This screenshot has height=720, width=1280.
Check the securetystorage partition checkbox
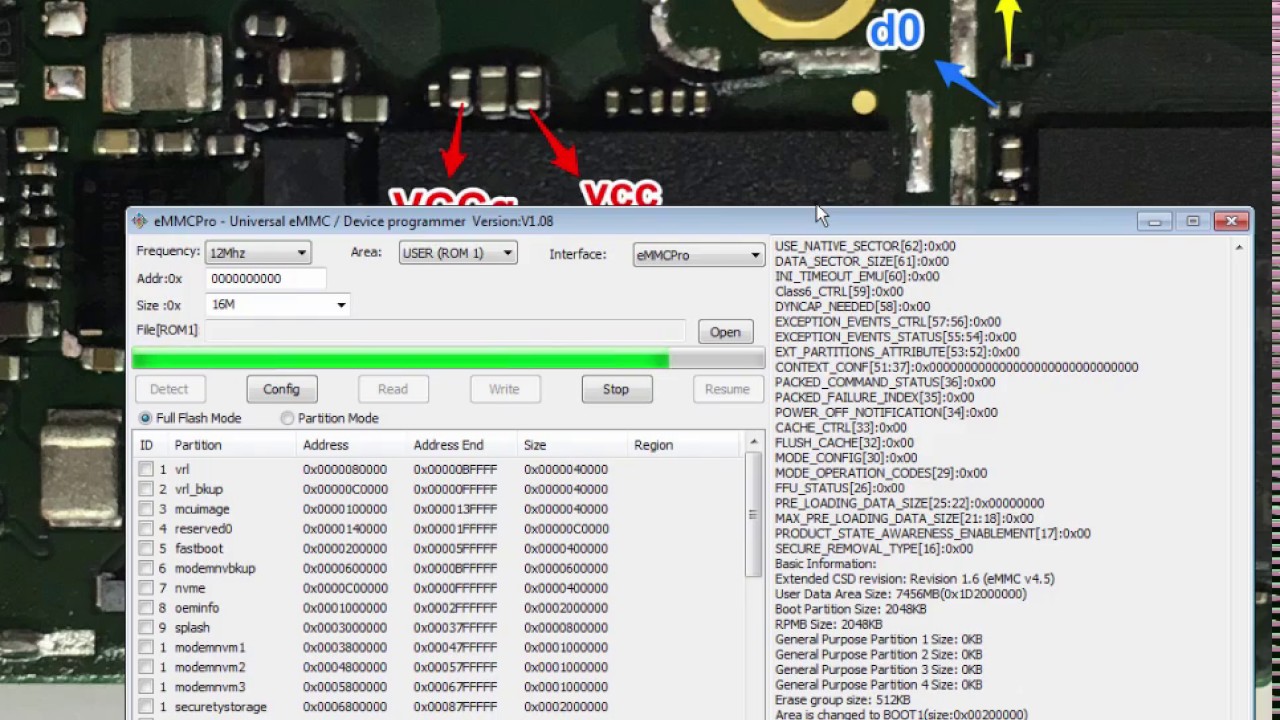point(146,707)
